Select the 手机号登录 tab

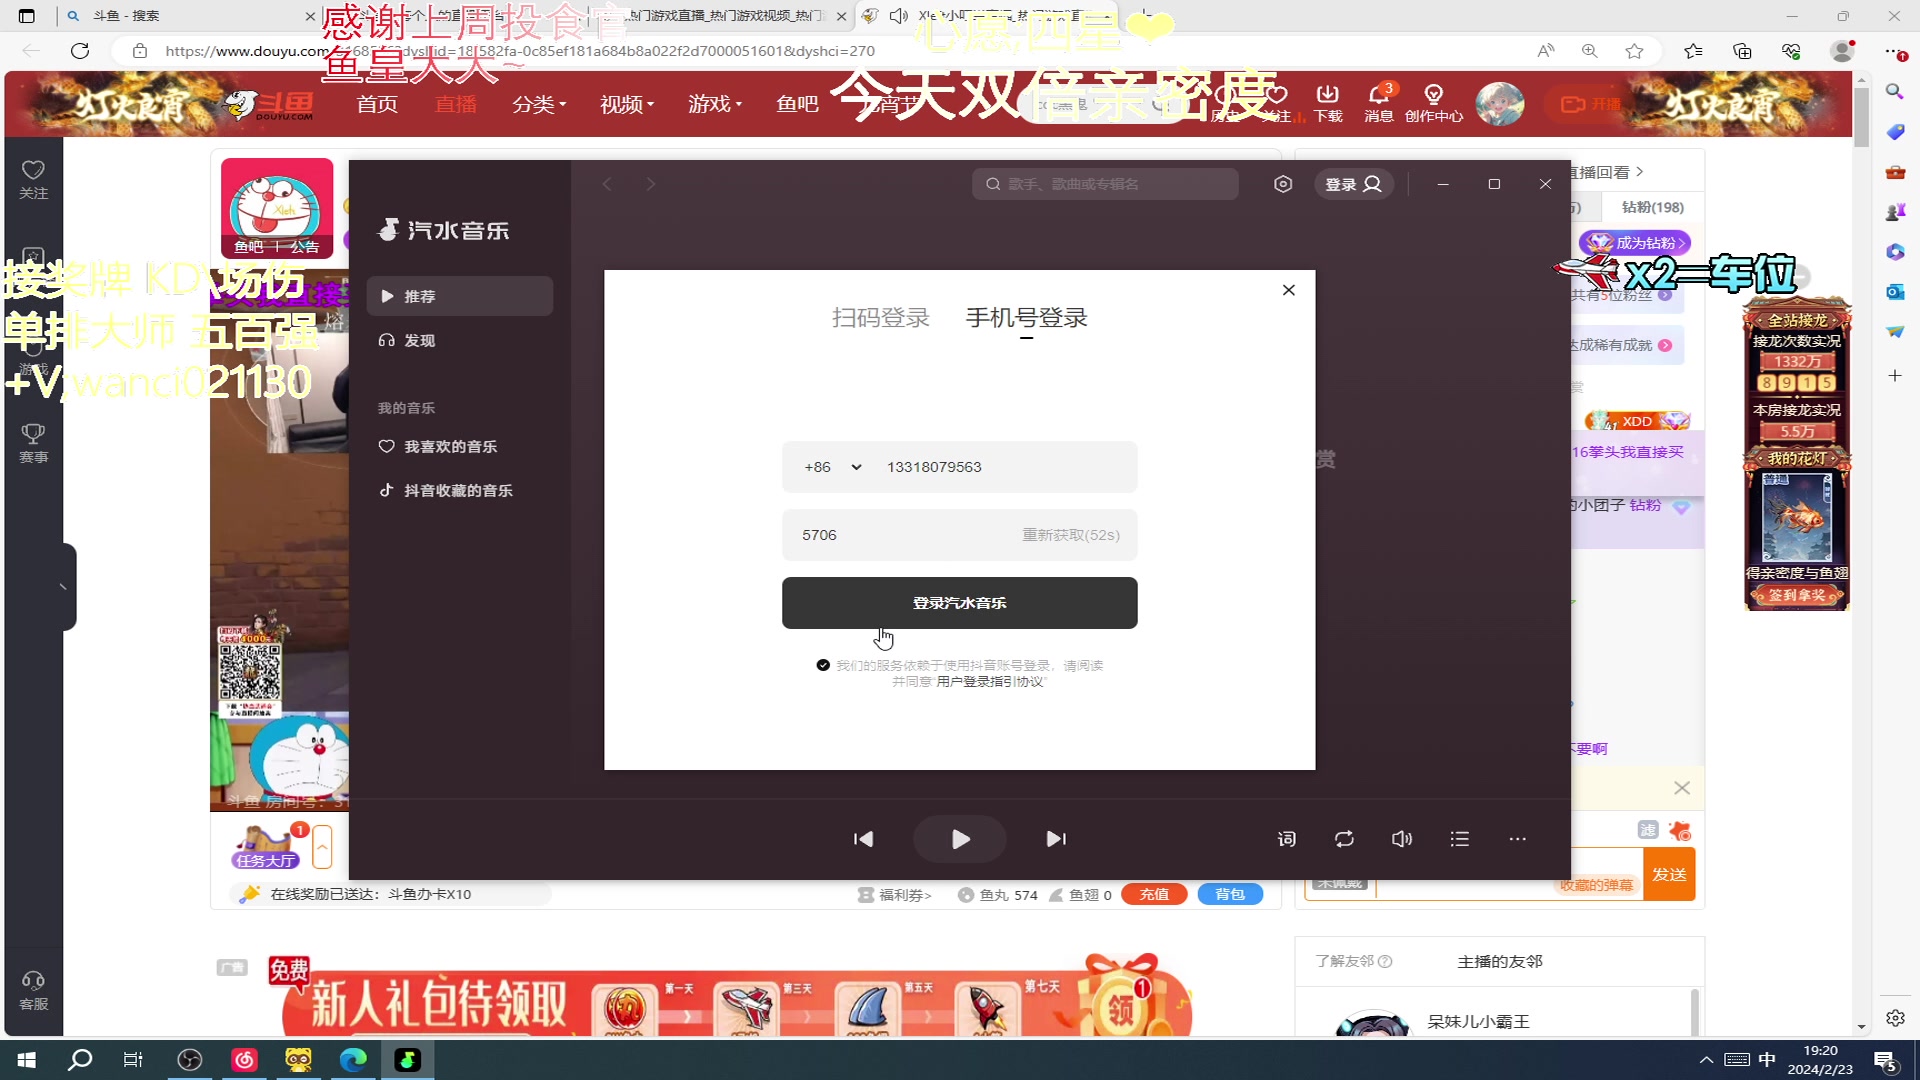[x=1026, y=318]
